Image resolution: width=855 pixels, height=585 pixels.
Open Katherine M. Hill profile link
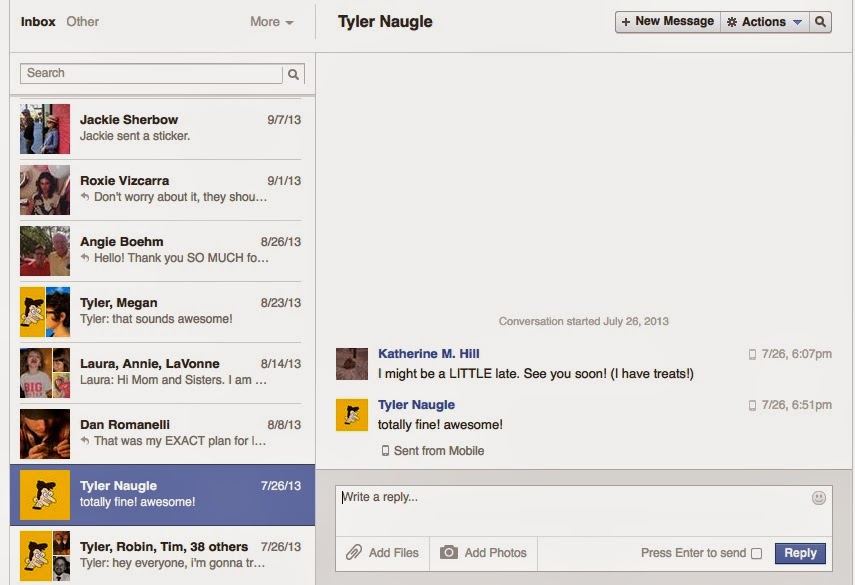429,354
